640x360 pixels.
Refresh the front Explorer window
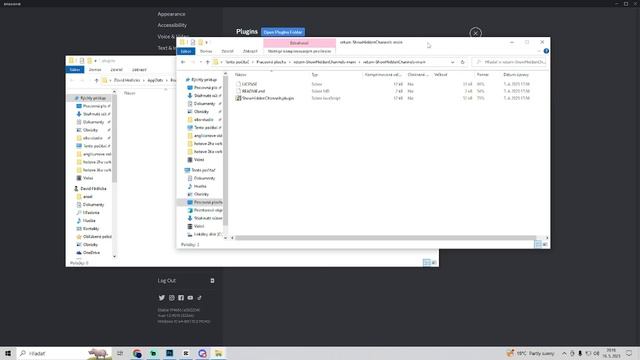462,62
